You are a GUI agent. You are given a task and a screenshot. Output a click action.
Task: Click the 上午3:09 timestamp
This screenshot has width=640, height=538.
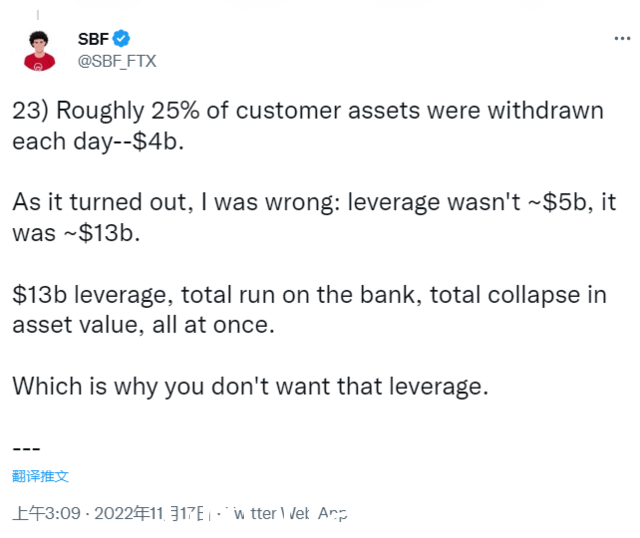pyautogui.click(x=47, y=513)
